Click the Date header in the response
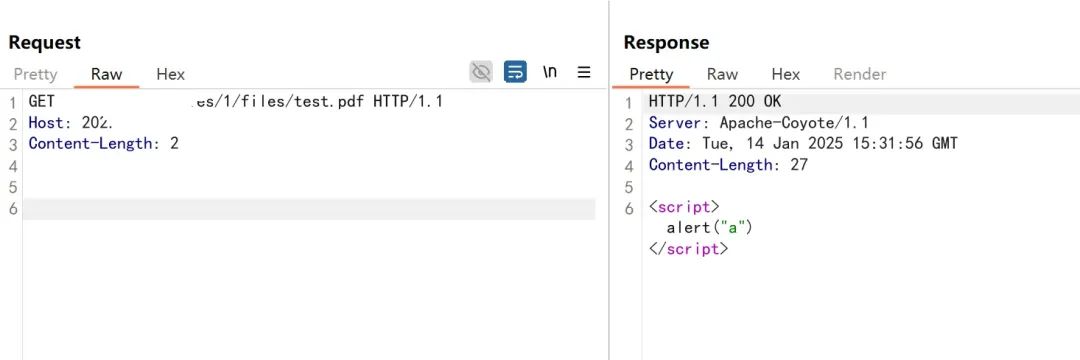Image resolution: width=1080 pixels, height=360 pixels. 803,144
